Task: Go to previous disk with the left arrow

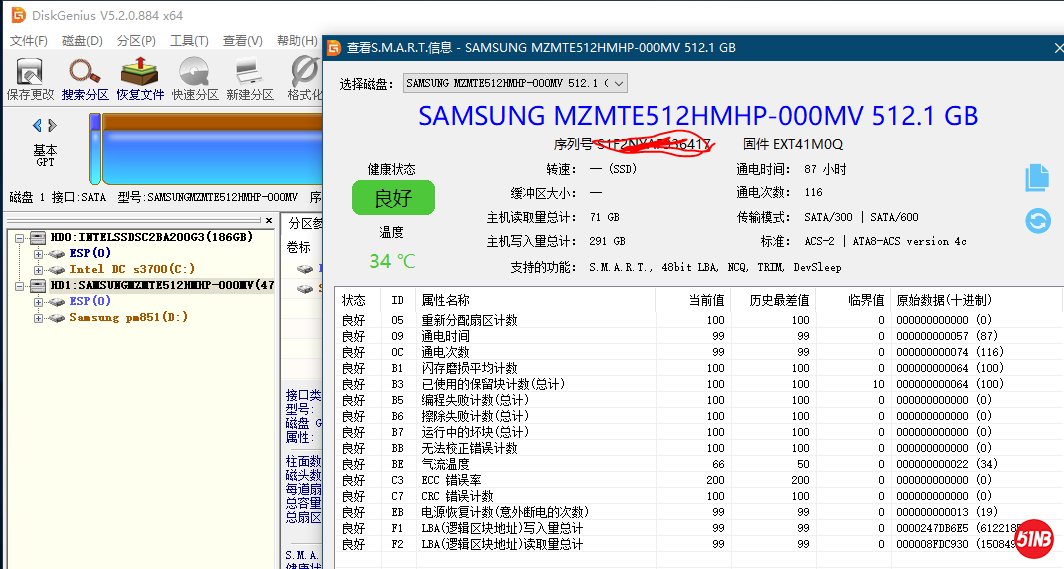Action: coord(37,126)
